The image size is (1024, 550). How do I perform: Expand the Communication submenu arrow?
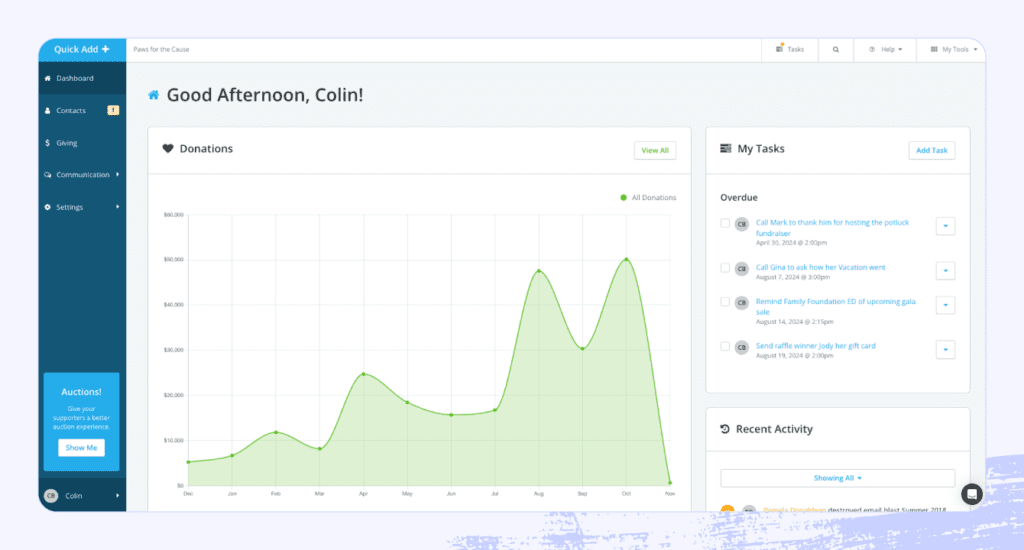click(x=118, y=174)
